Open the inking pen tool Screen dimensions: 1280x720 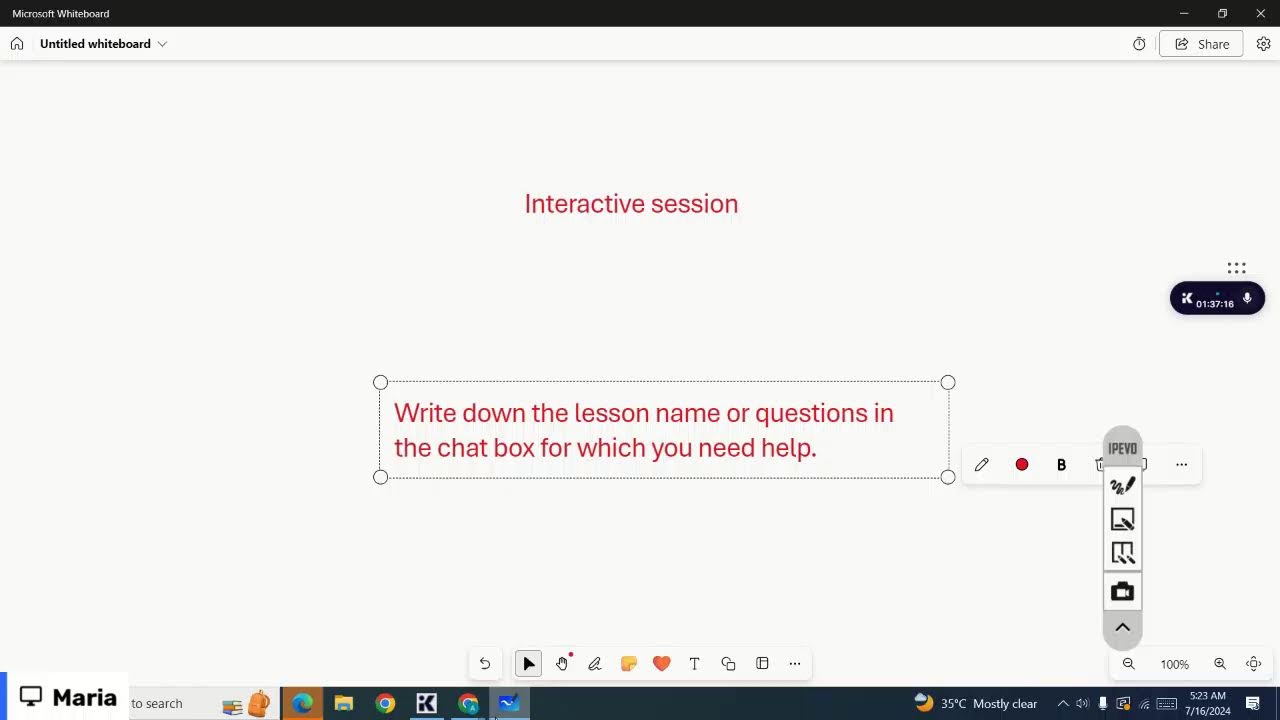tap(595, 663)
